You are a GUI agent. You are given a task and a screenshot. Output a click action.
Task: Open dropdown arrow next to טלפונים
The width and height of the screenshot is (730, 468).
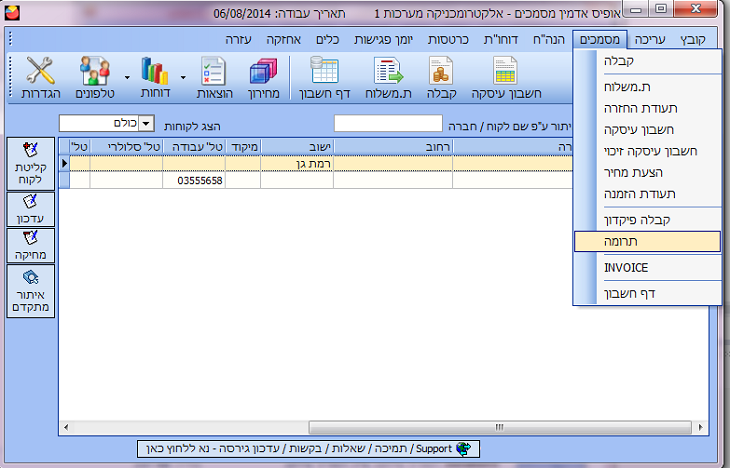(x=126, y=76)
